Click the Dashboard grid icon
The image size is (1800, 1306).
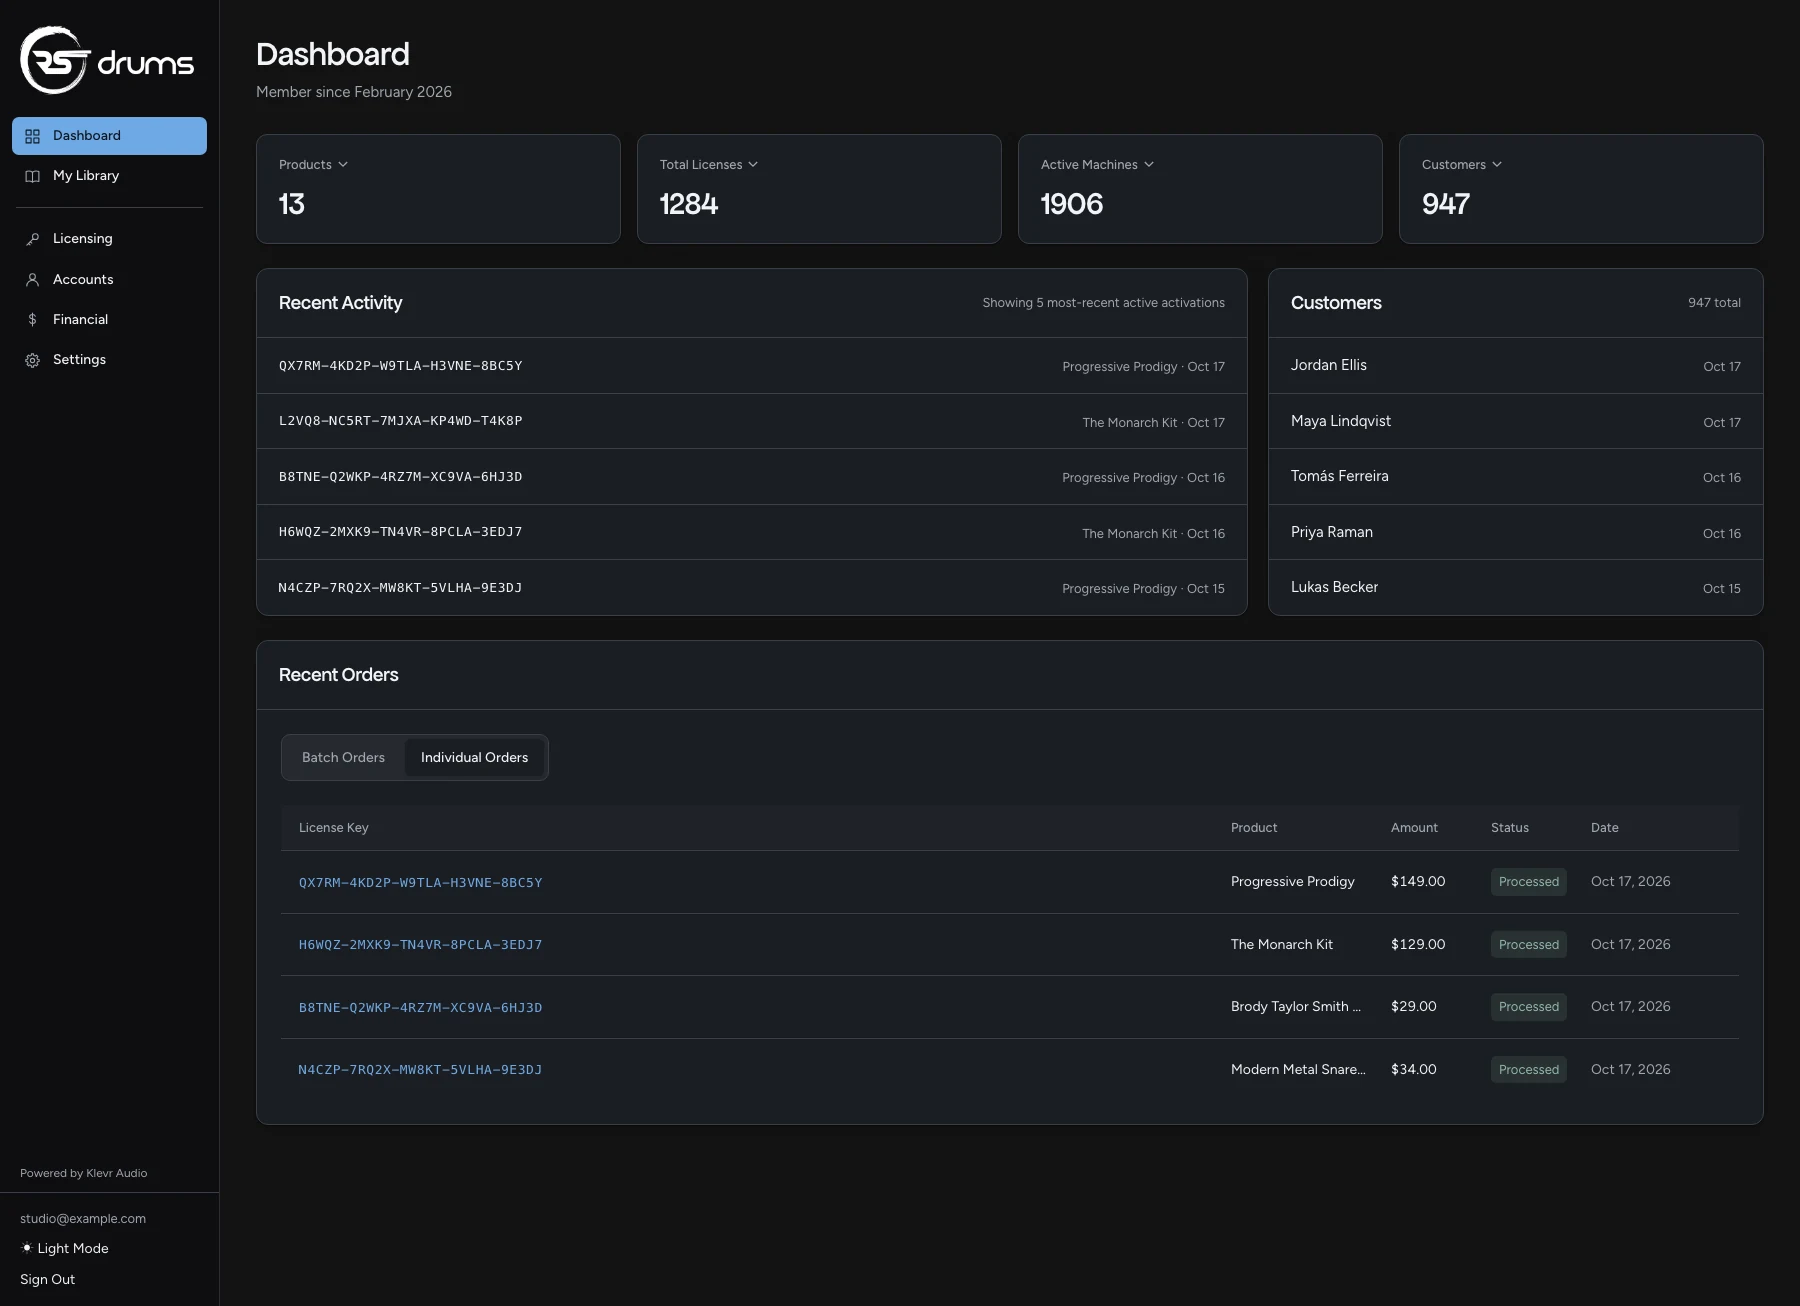32,136
